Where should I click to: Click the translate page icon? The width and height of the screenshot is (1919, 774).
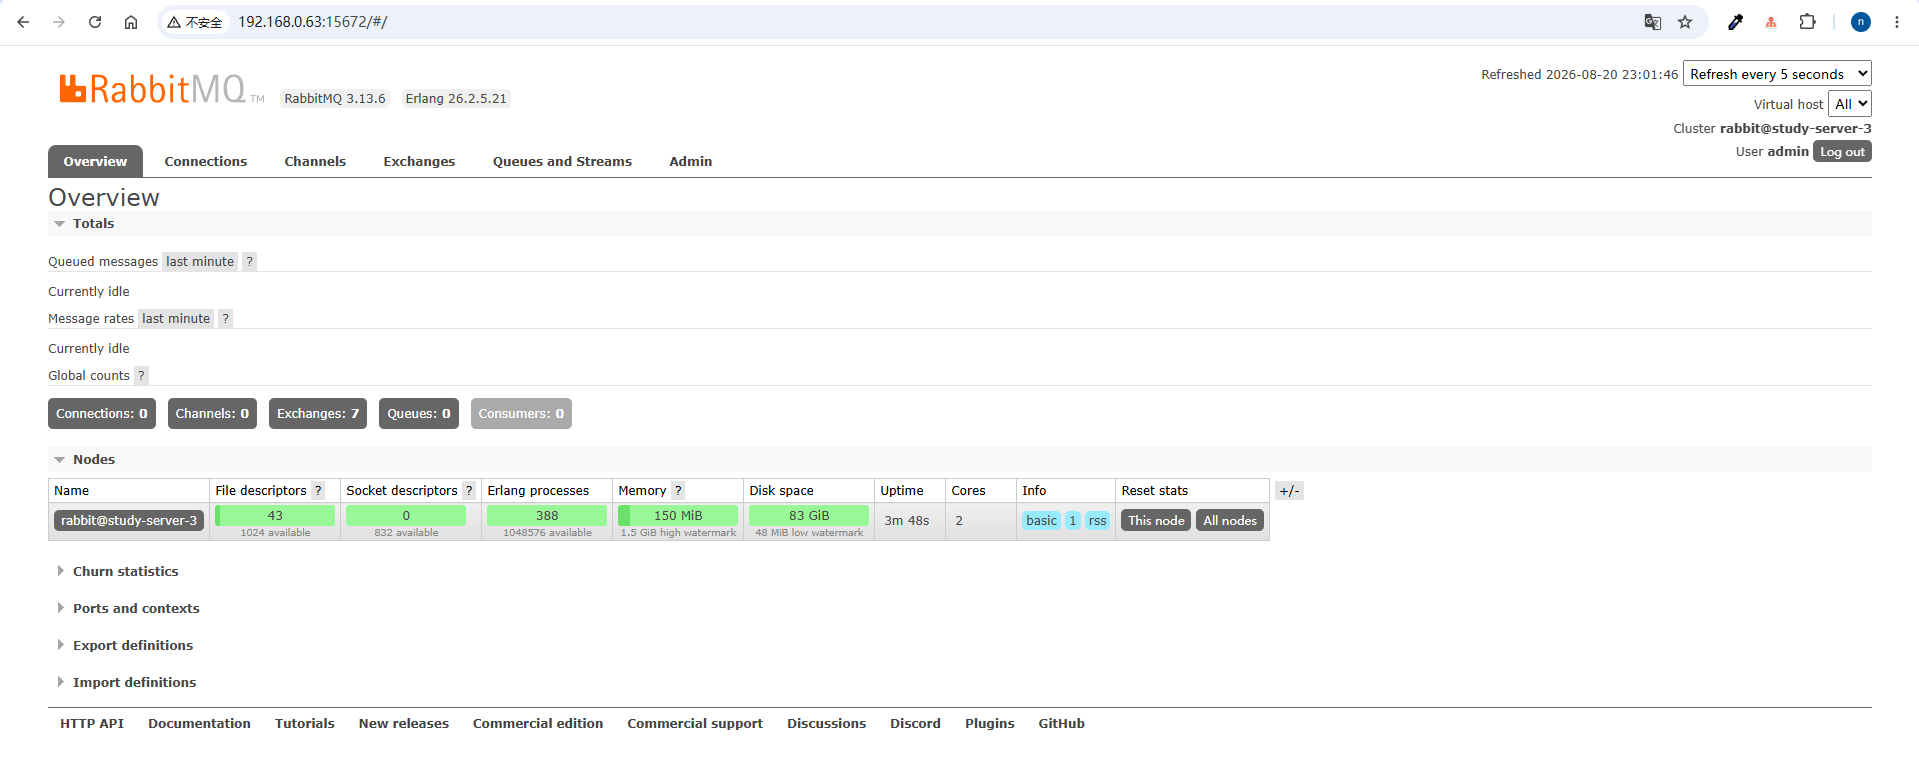(x=1653, y=22)
